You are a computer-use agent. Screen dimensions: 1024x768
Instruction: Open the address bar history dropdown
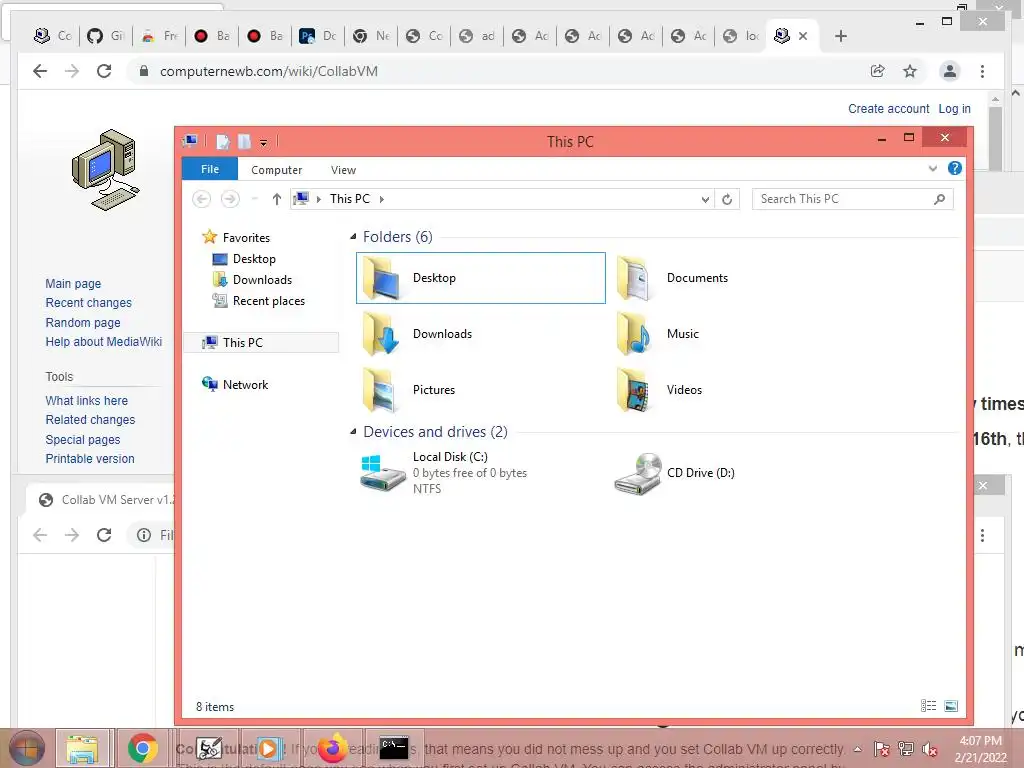pos(705,199)
